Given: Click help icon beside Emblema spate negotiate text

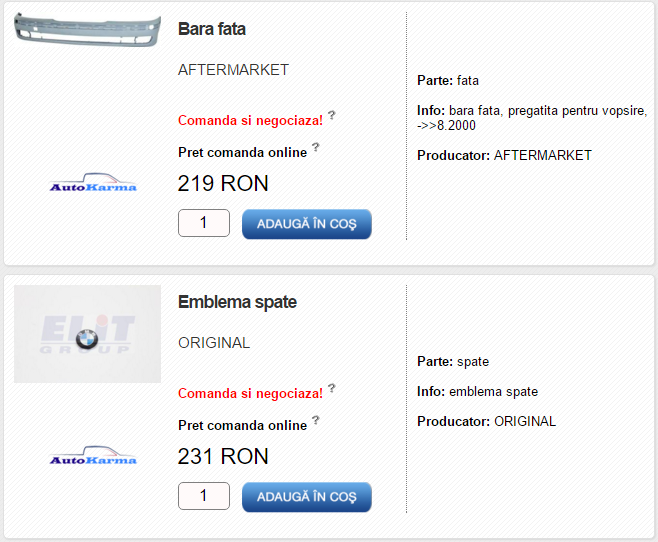Looking at the screenshot, I should pyautogui.click(x=332, y=388).
